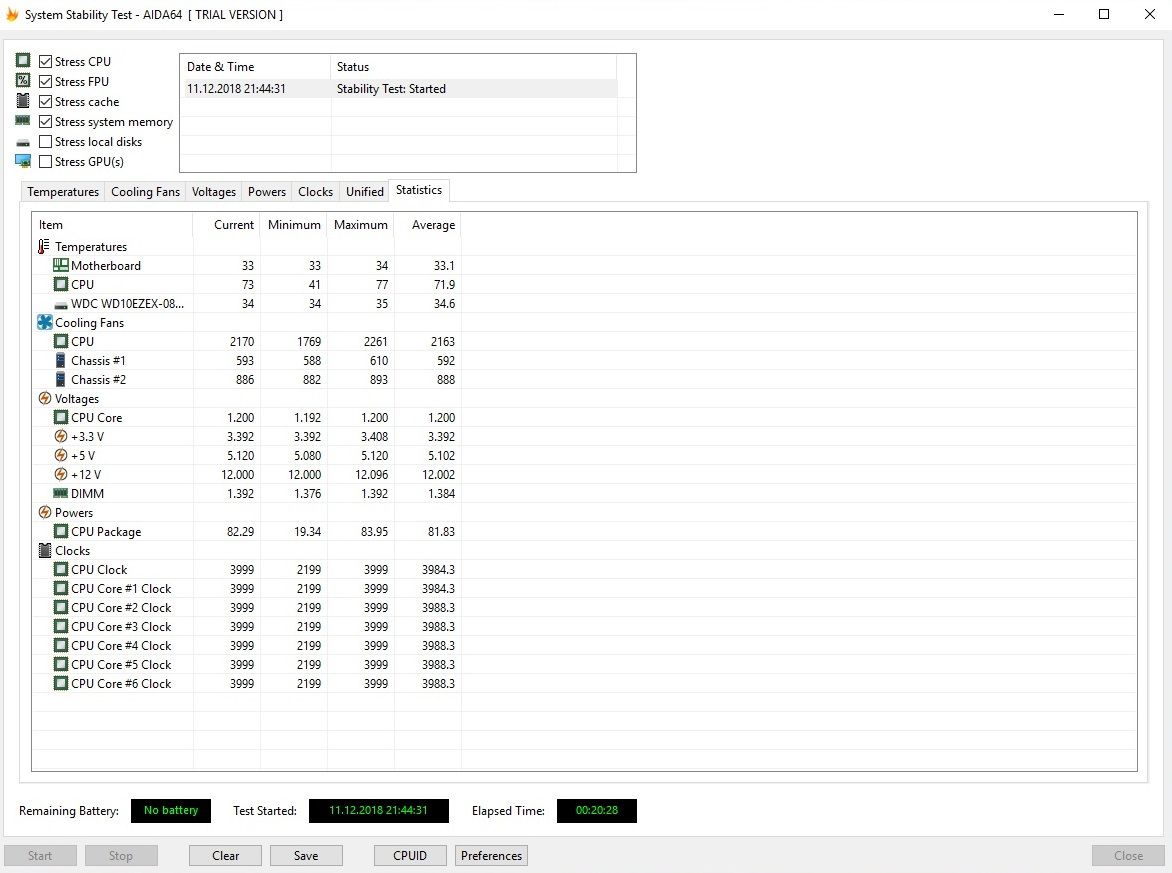Viewport: 1172px width, 873px height.
Task: Select the Voltages tab
Action: coord(214,191)
